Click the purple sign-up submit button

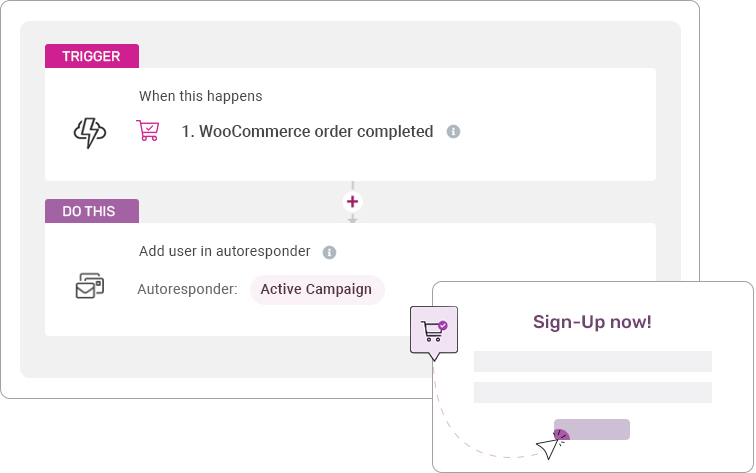tap(592, 429)
